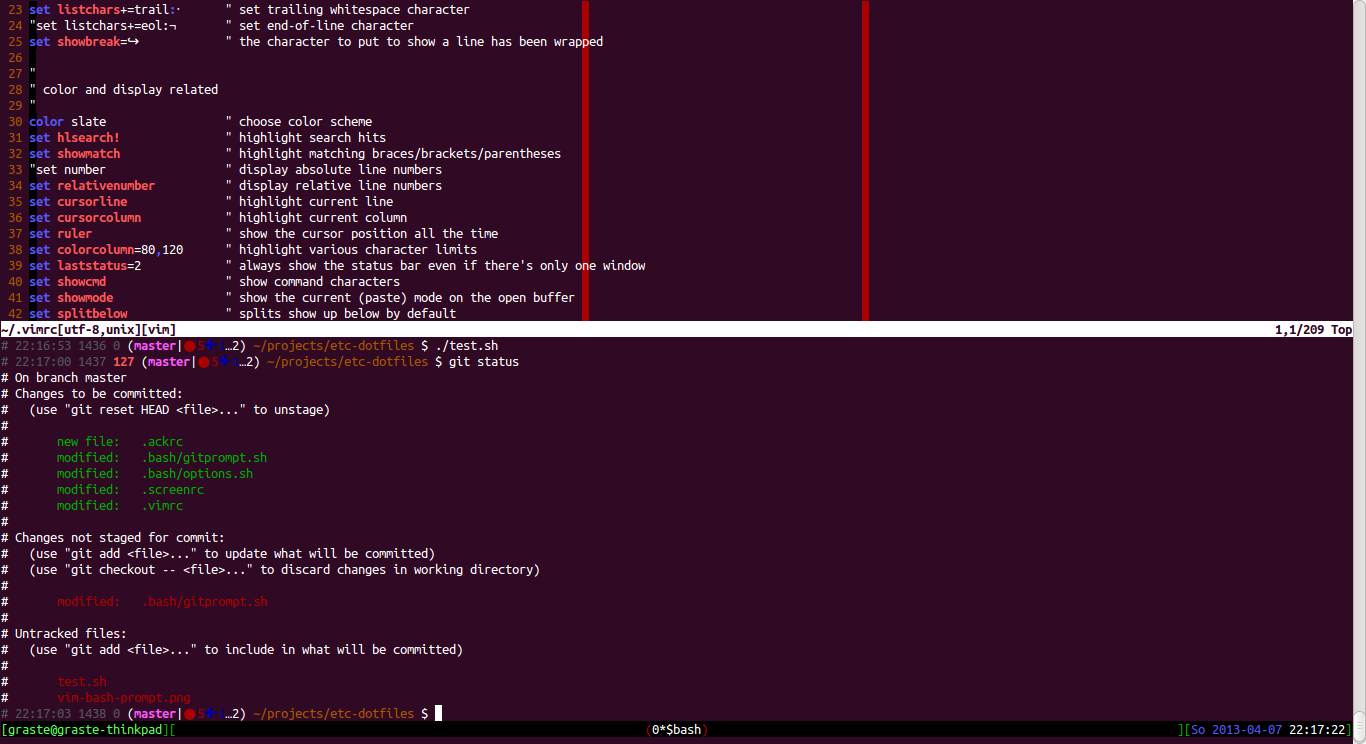Click the commented '"set number' line
This screenshot has width=1366, height=744.
(x=68, y=169)
